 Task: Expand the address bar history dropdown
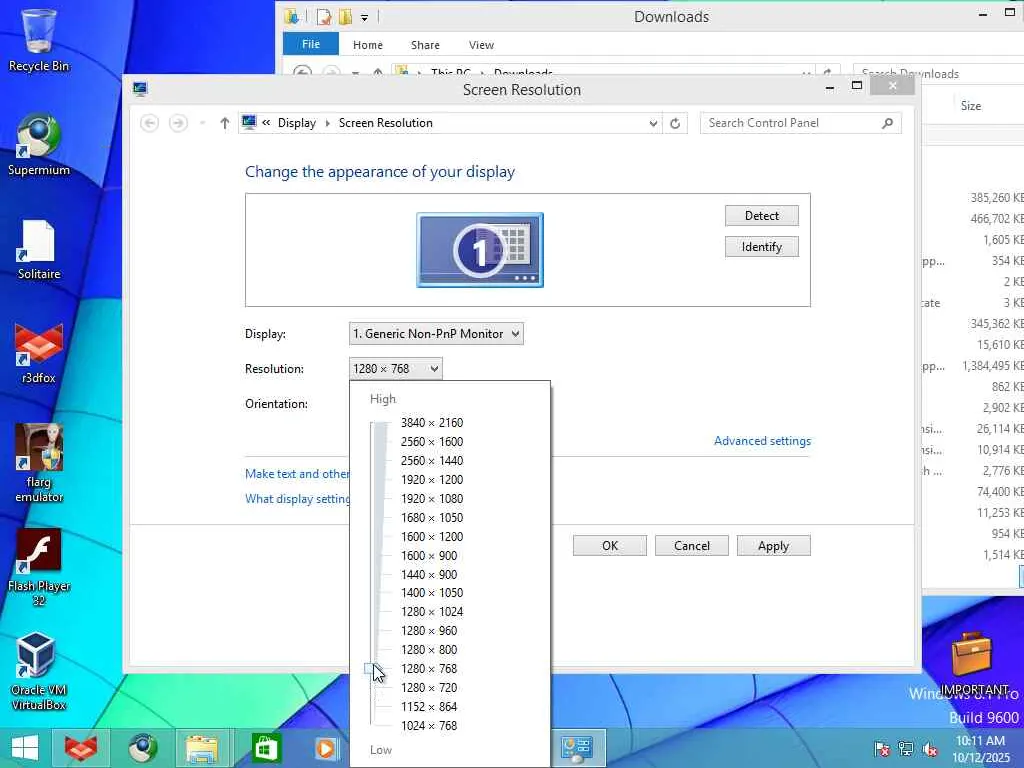[653, 123]
